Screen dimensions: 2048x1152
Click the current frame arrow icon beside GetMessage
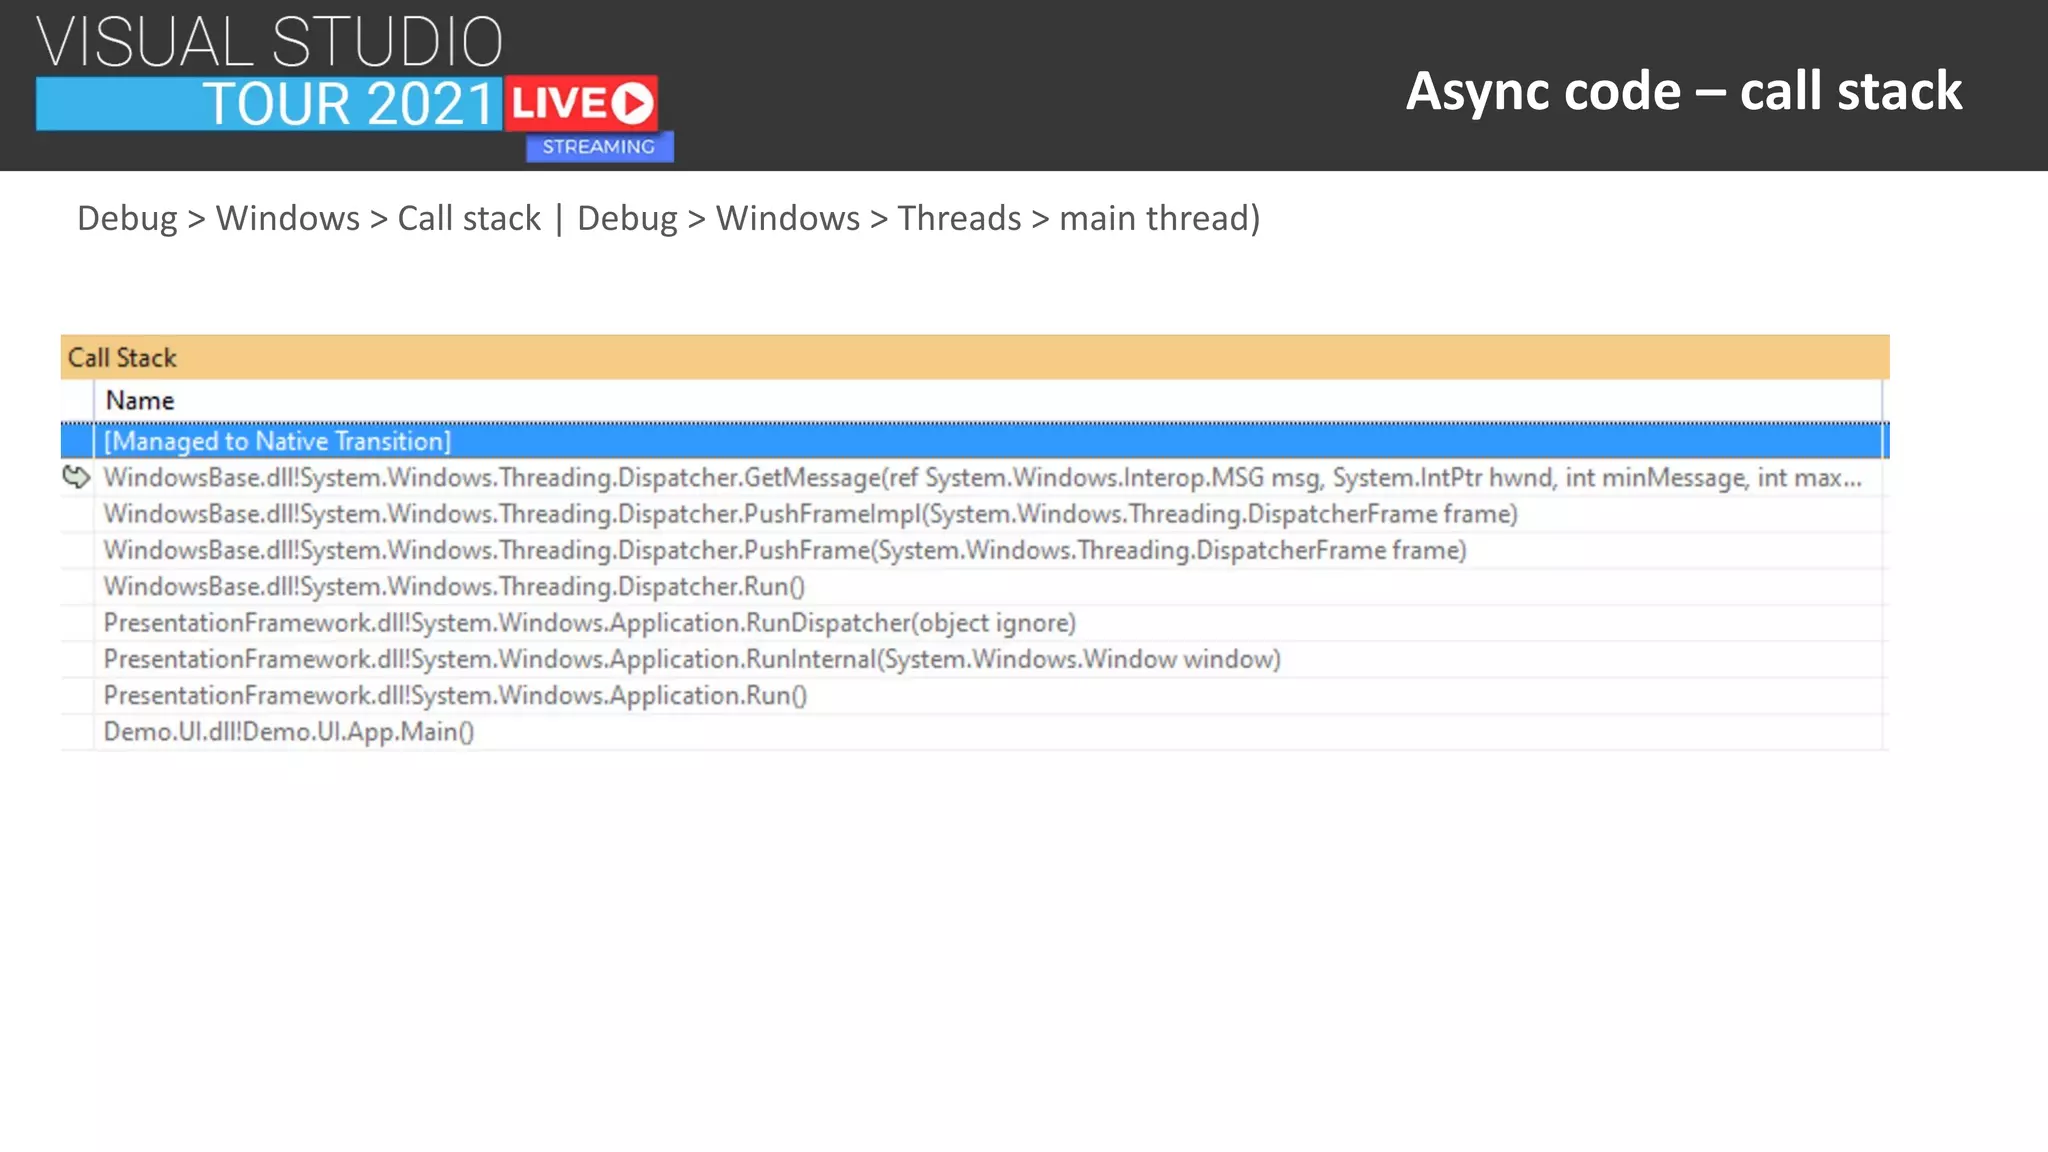tap(76, 477)
